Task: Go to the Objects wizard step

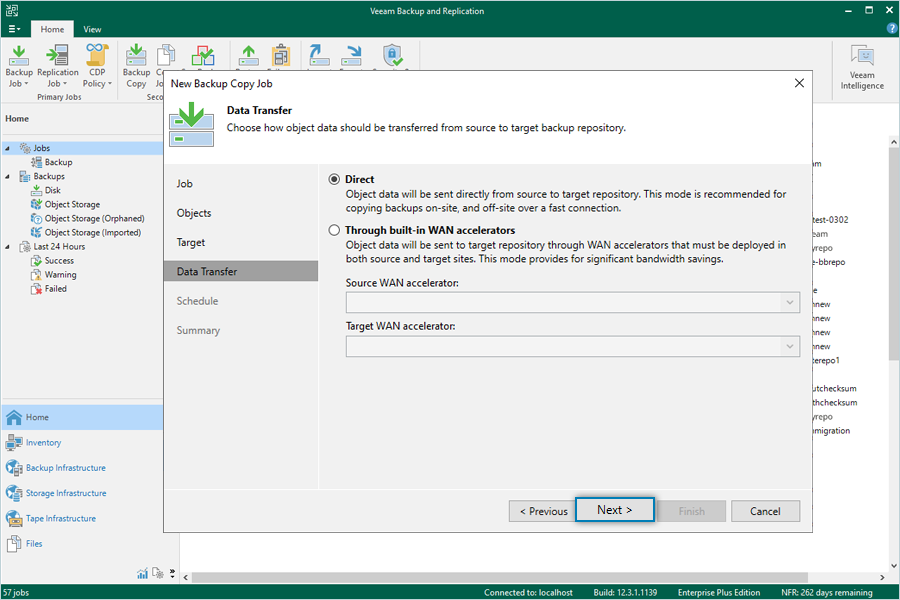Action: [194, 213]
